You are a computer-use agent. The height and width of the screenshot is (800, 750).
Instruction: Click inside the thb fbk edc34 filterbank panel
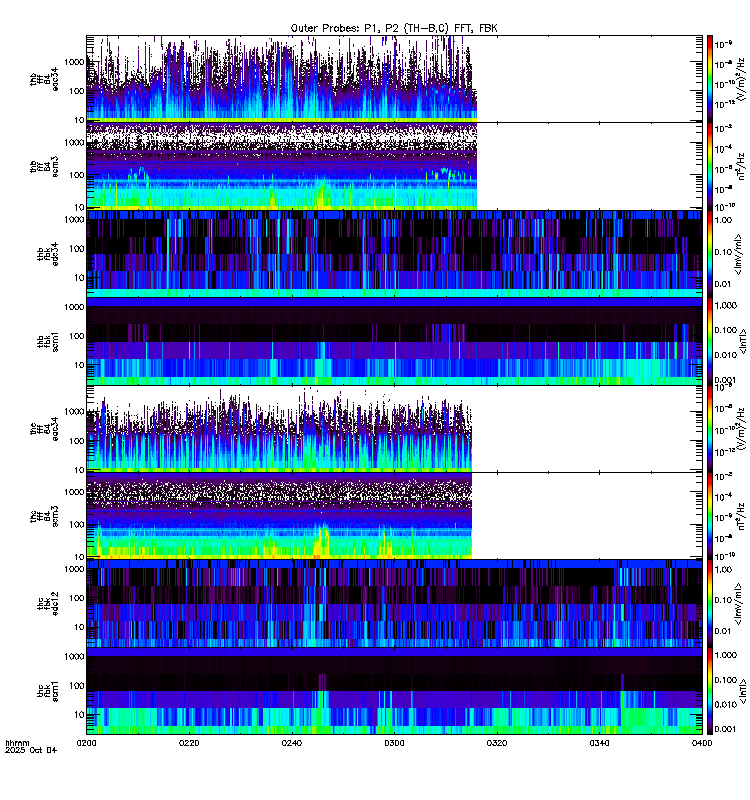pos(394,254)
